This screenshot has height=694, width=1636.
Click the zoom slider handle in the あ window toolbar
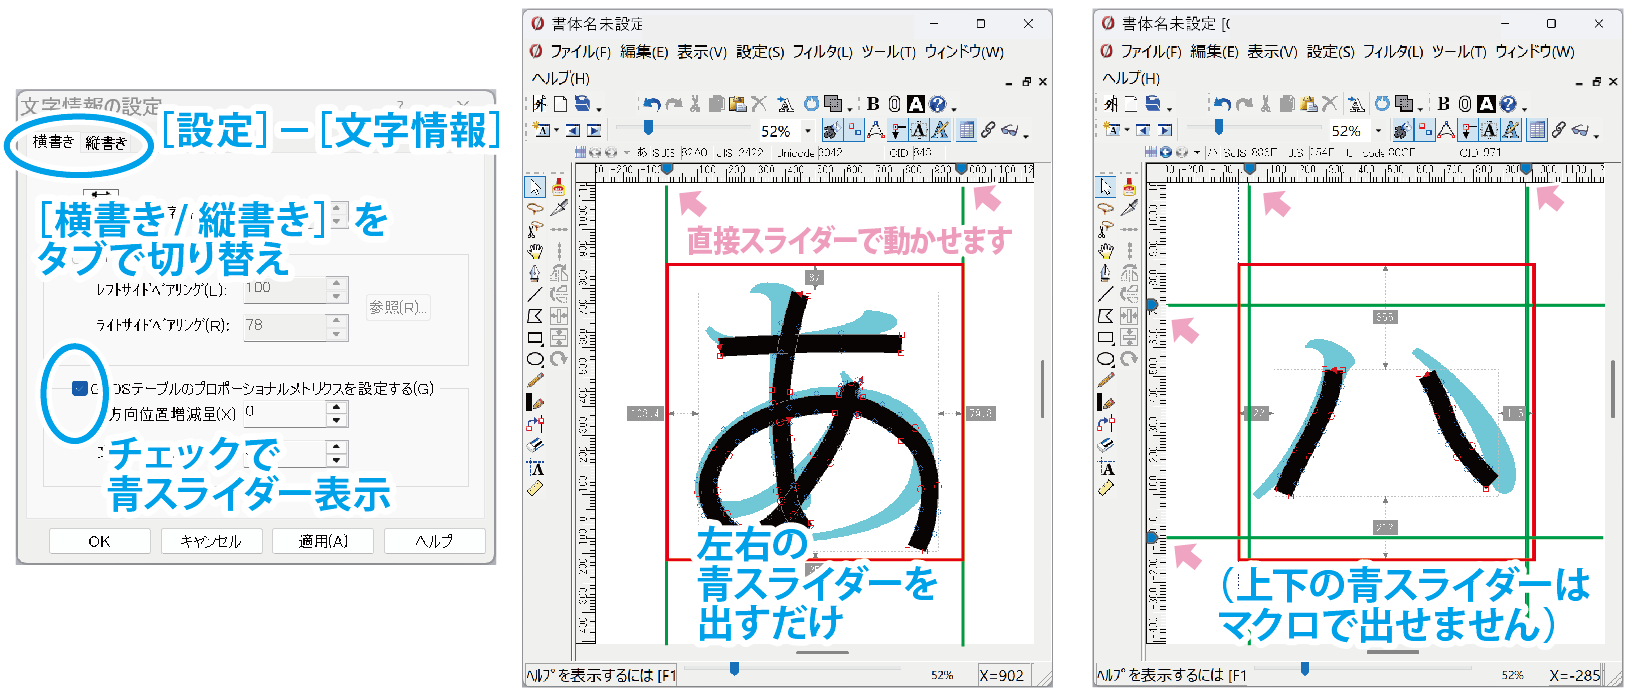pyautogui.click(x=648, y=127)
